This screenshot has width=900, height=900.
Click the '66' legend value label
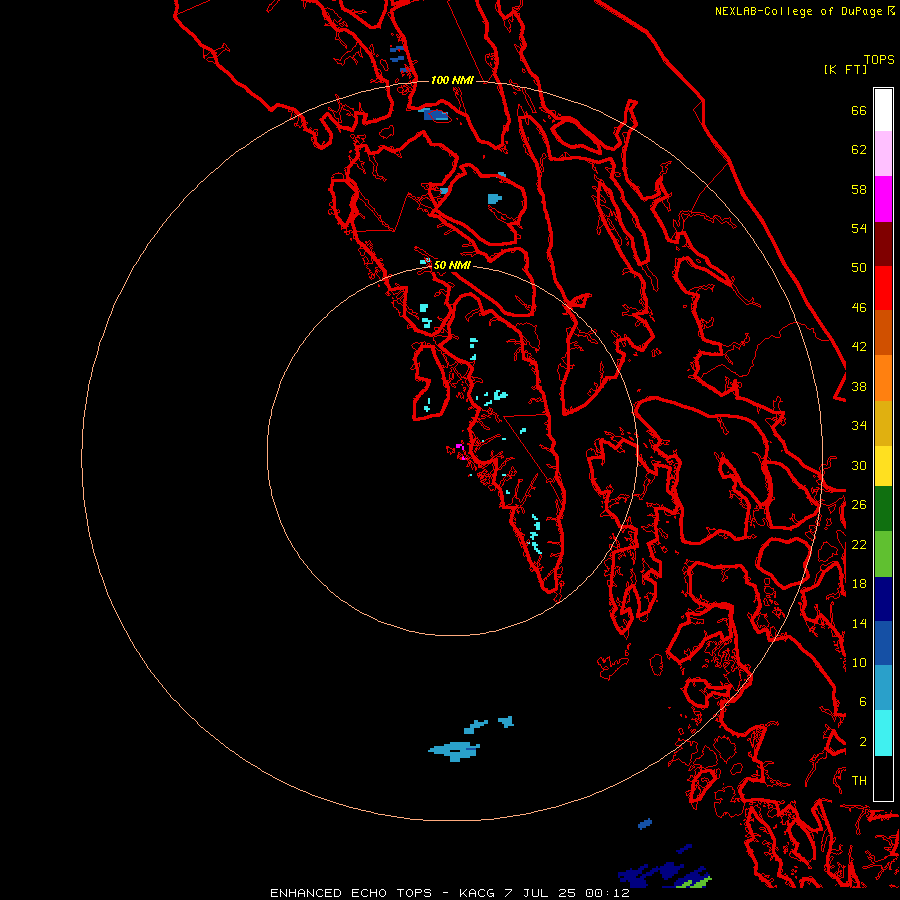click(859, 111)
